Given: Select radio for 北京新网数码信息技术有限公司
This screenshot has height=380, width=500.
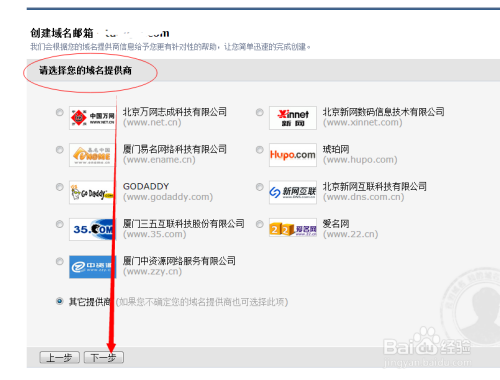Looking at the screenshot, I should (260, 112).
